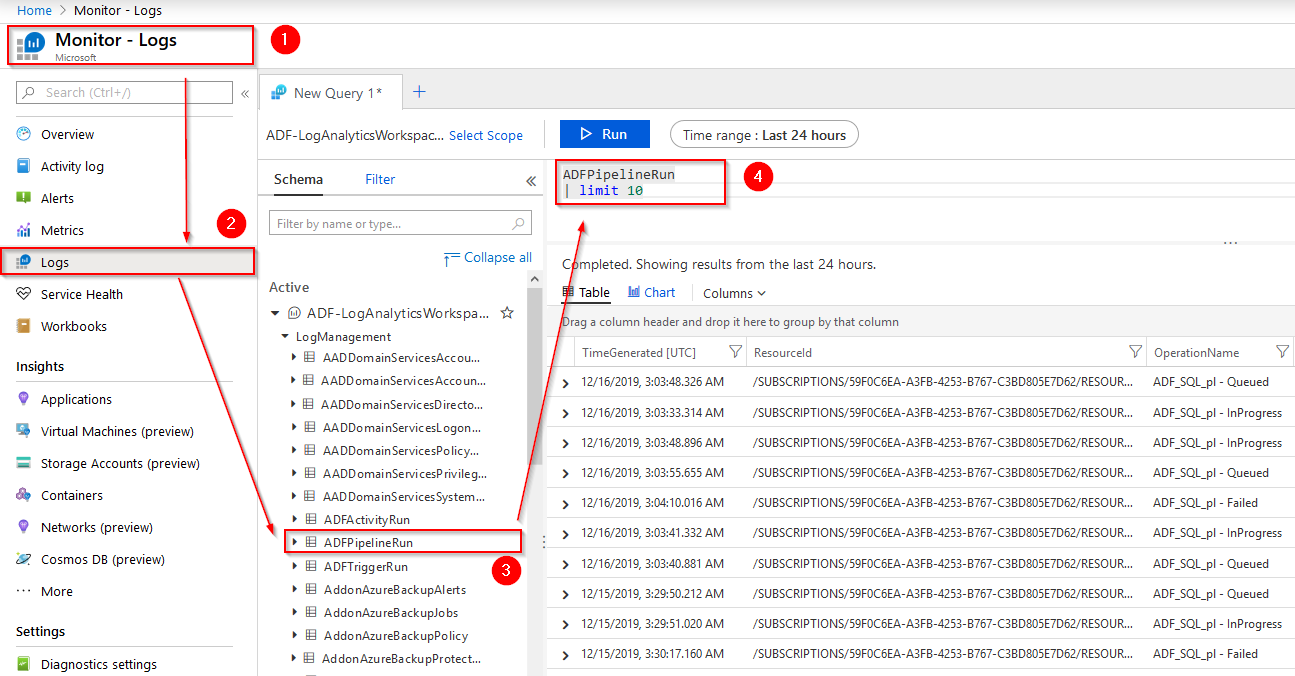Image resolution: width=1295 pixels, height=676 pixels.
Task: Select AADDomainServicesSystem... table
Action: (405, 496)
